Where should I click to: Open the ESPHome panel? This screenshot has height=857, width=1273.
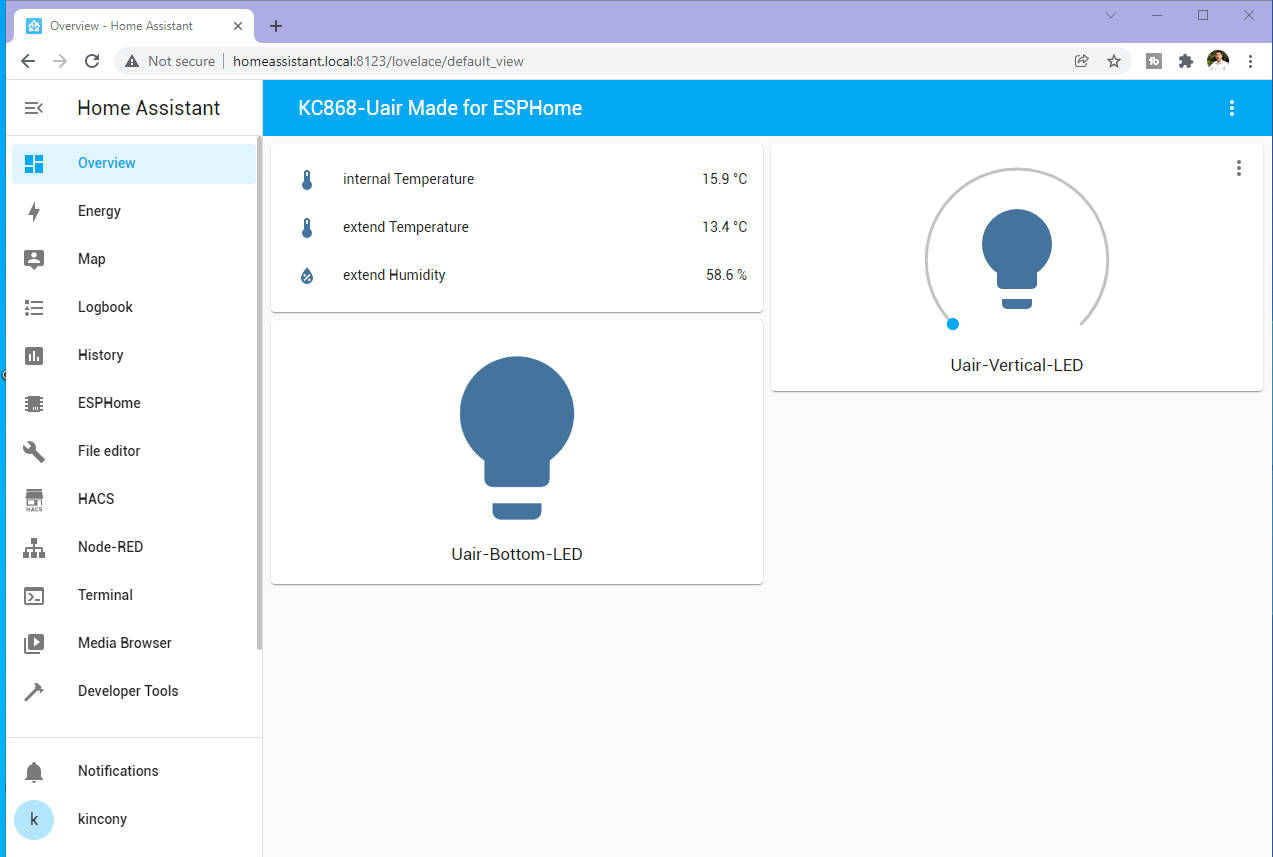109,403
